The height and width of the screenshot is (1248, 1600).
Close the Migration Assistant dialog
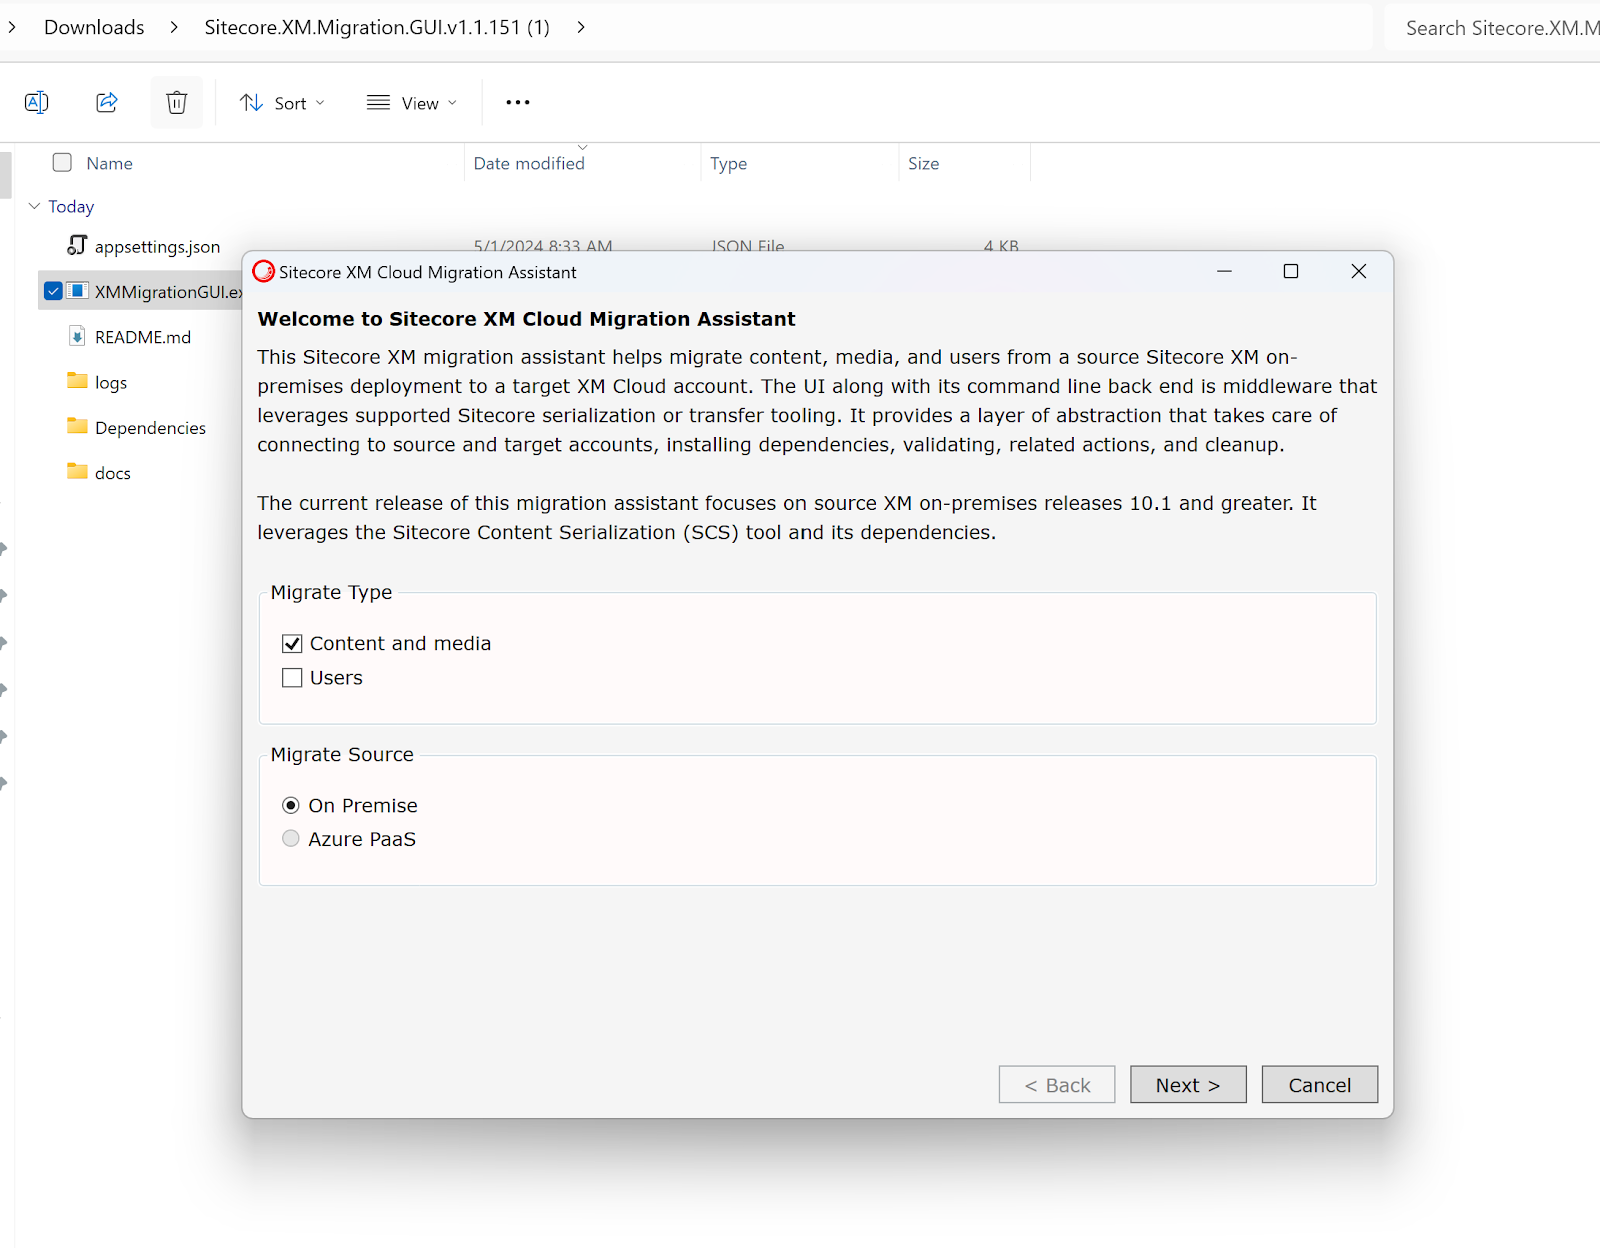[1358, 272]
